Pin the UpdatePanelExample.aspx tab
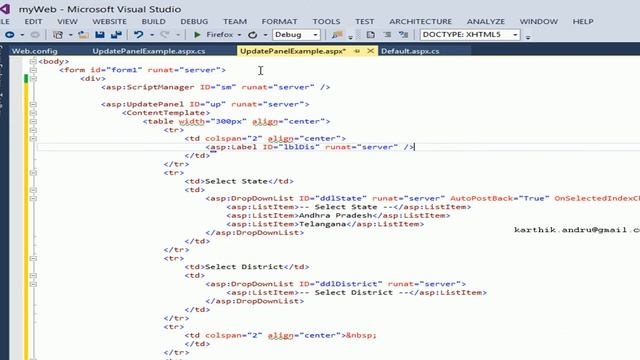 click(x=357, y=51)
